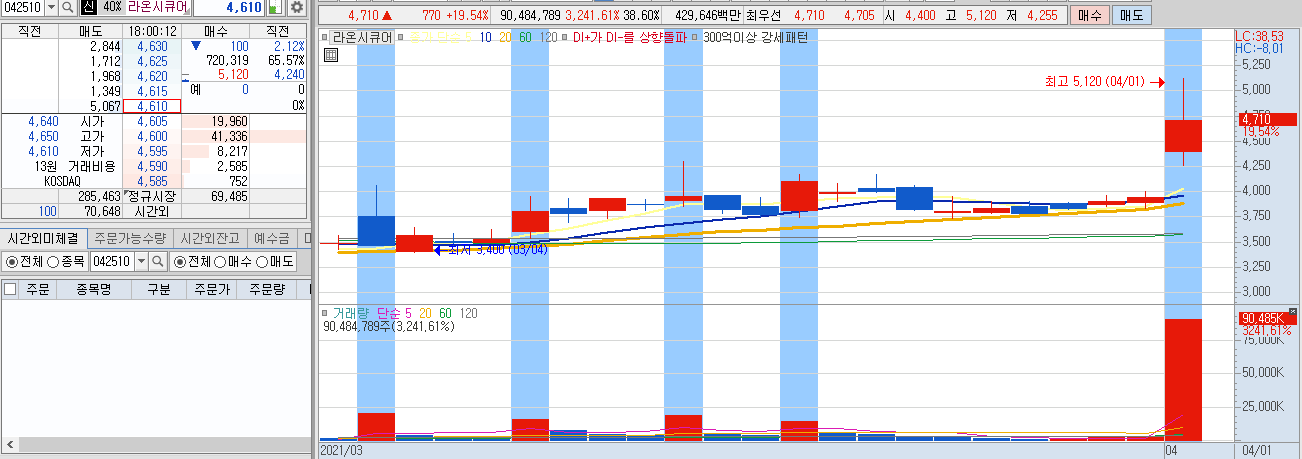This screenshot has height=459, width=1302.
Task: Click the 2021/03 label on time axis
Action: [341, 451]
